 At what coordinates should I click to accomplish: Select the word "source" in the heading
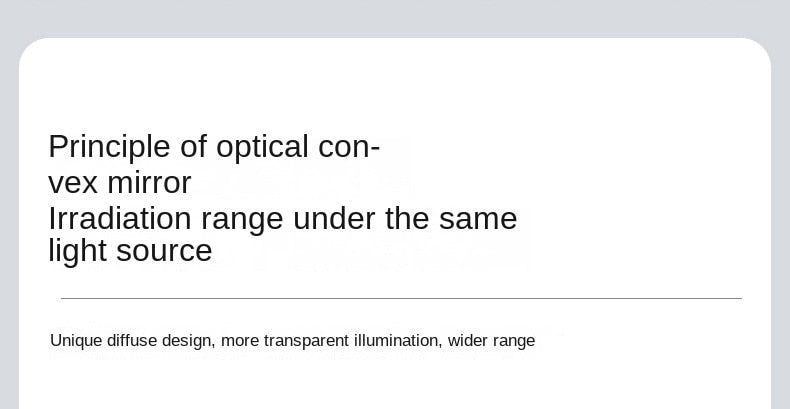click(x=164, y=252)
